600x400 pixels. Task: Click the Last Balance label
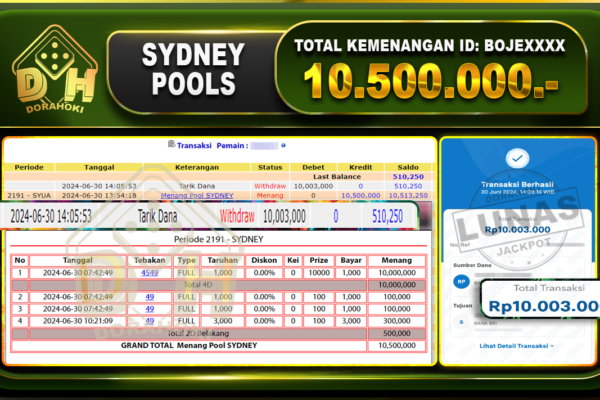tap(337, 176)
